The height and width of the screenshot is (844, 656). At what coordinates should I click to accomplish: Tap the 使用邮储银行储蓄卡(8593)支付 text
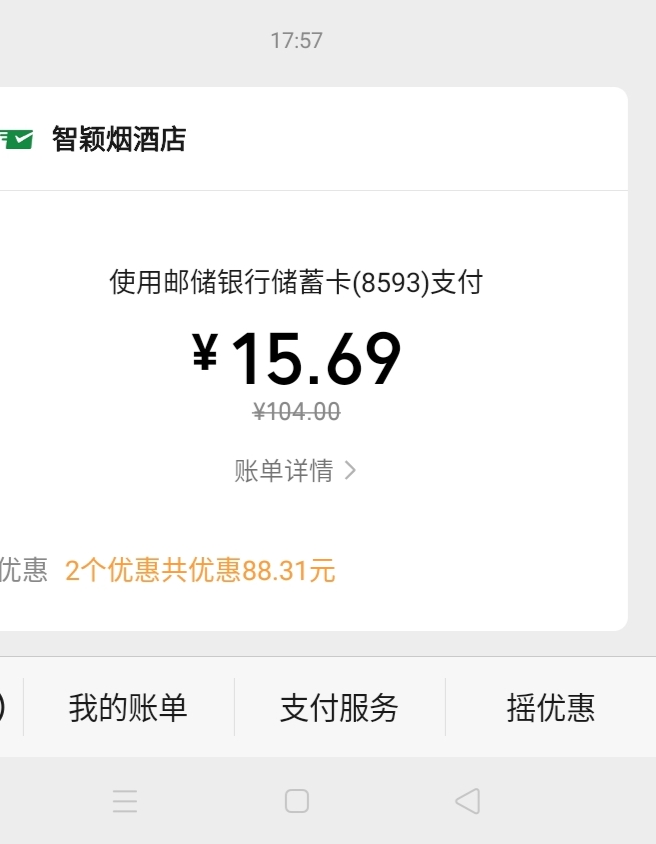point(296,283)
